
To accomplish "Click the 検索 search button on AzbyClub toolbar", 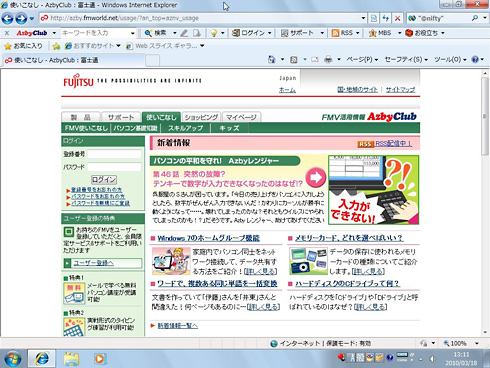I will coord(157,33).
